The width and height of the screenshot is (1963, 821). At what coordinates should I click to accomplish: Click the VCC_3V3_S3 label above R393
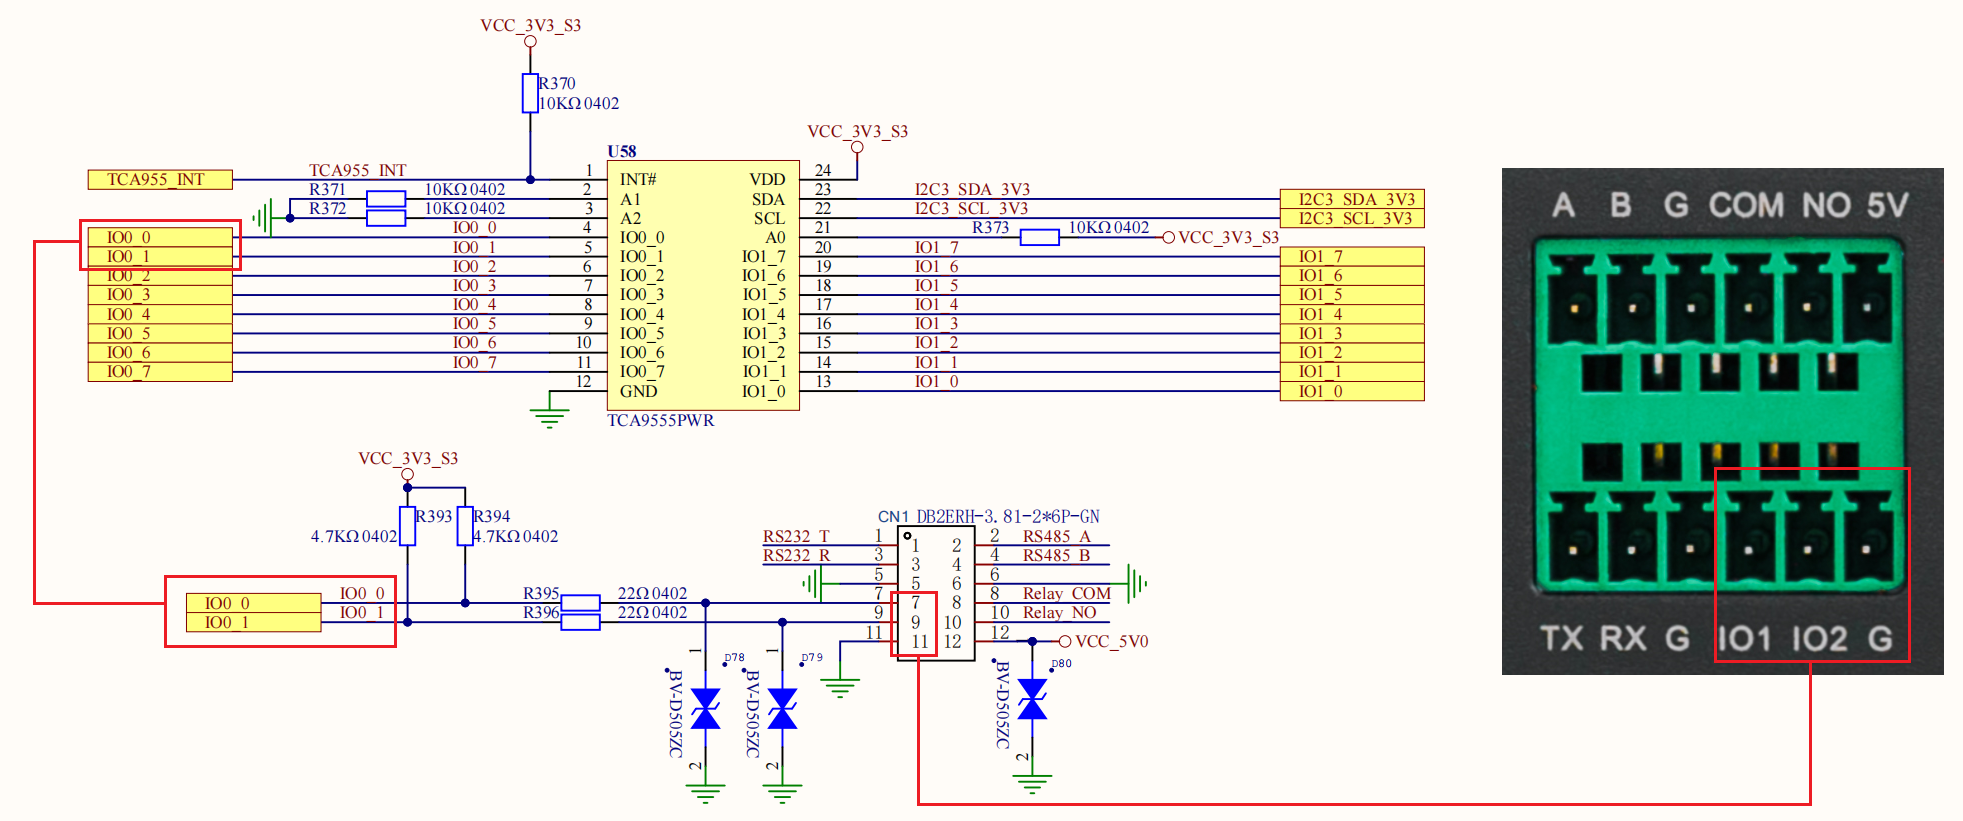(408, 458)
